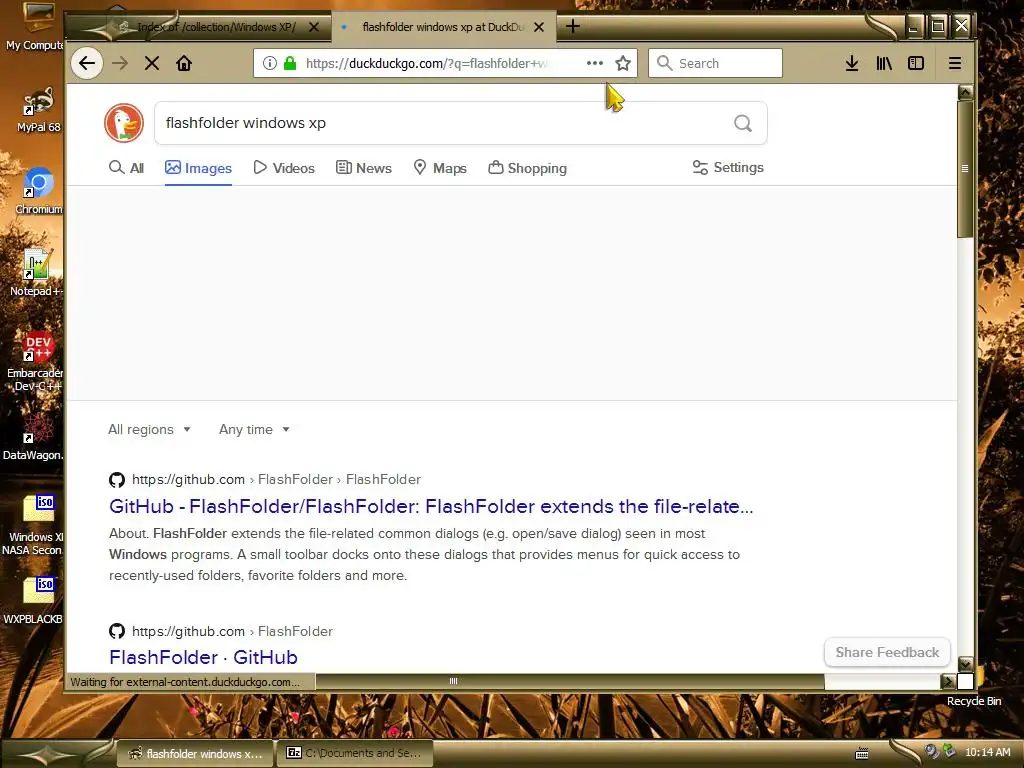Select the Chromium desktop shortcut

pyautogui.click(x=38, y=191)
